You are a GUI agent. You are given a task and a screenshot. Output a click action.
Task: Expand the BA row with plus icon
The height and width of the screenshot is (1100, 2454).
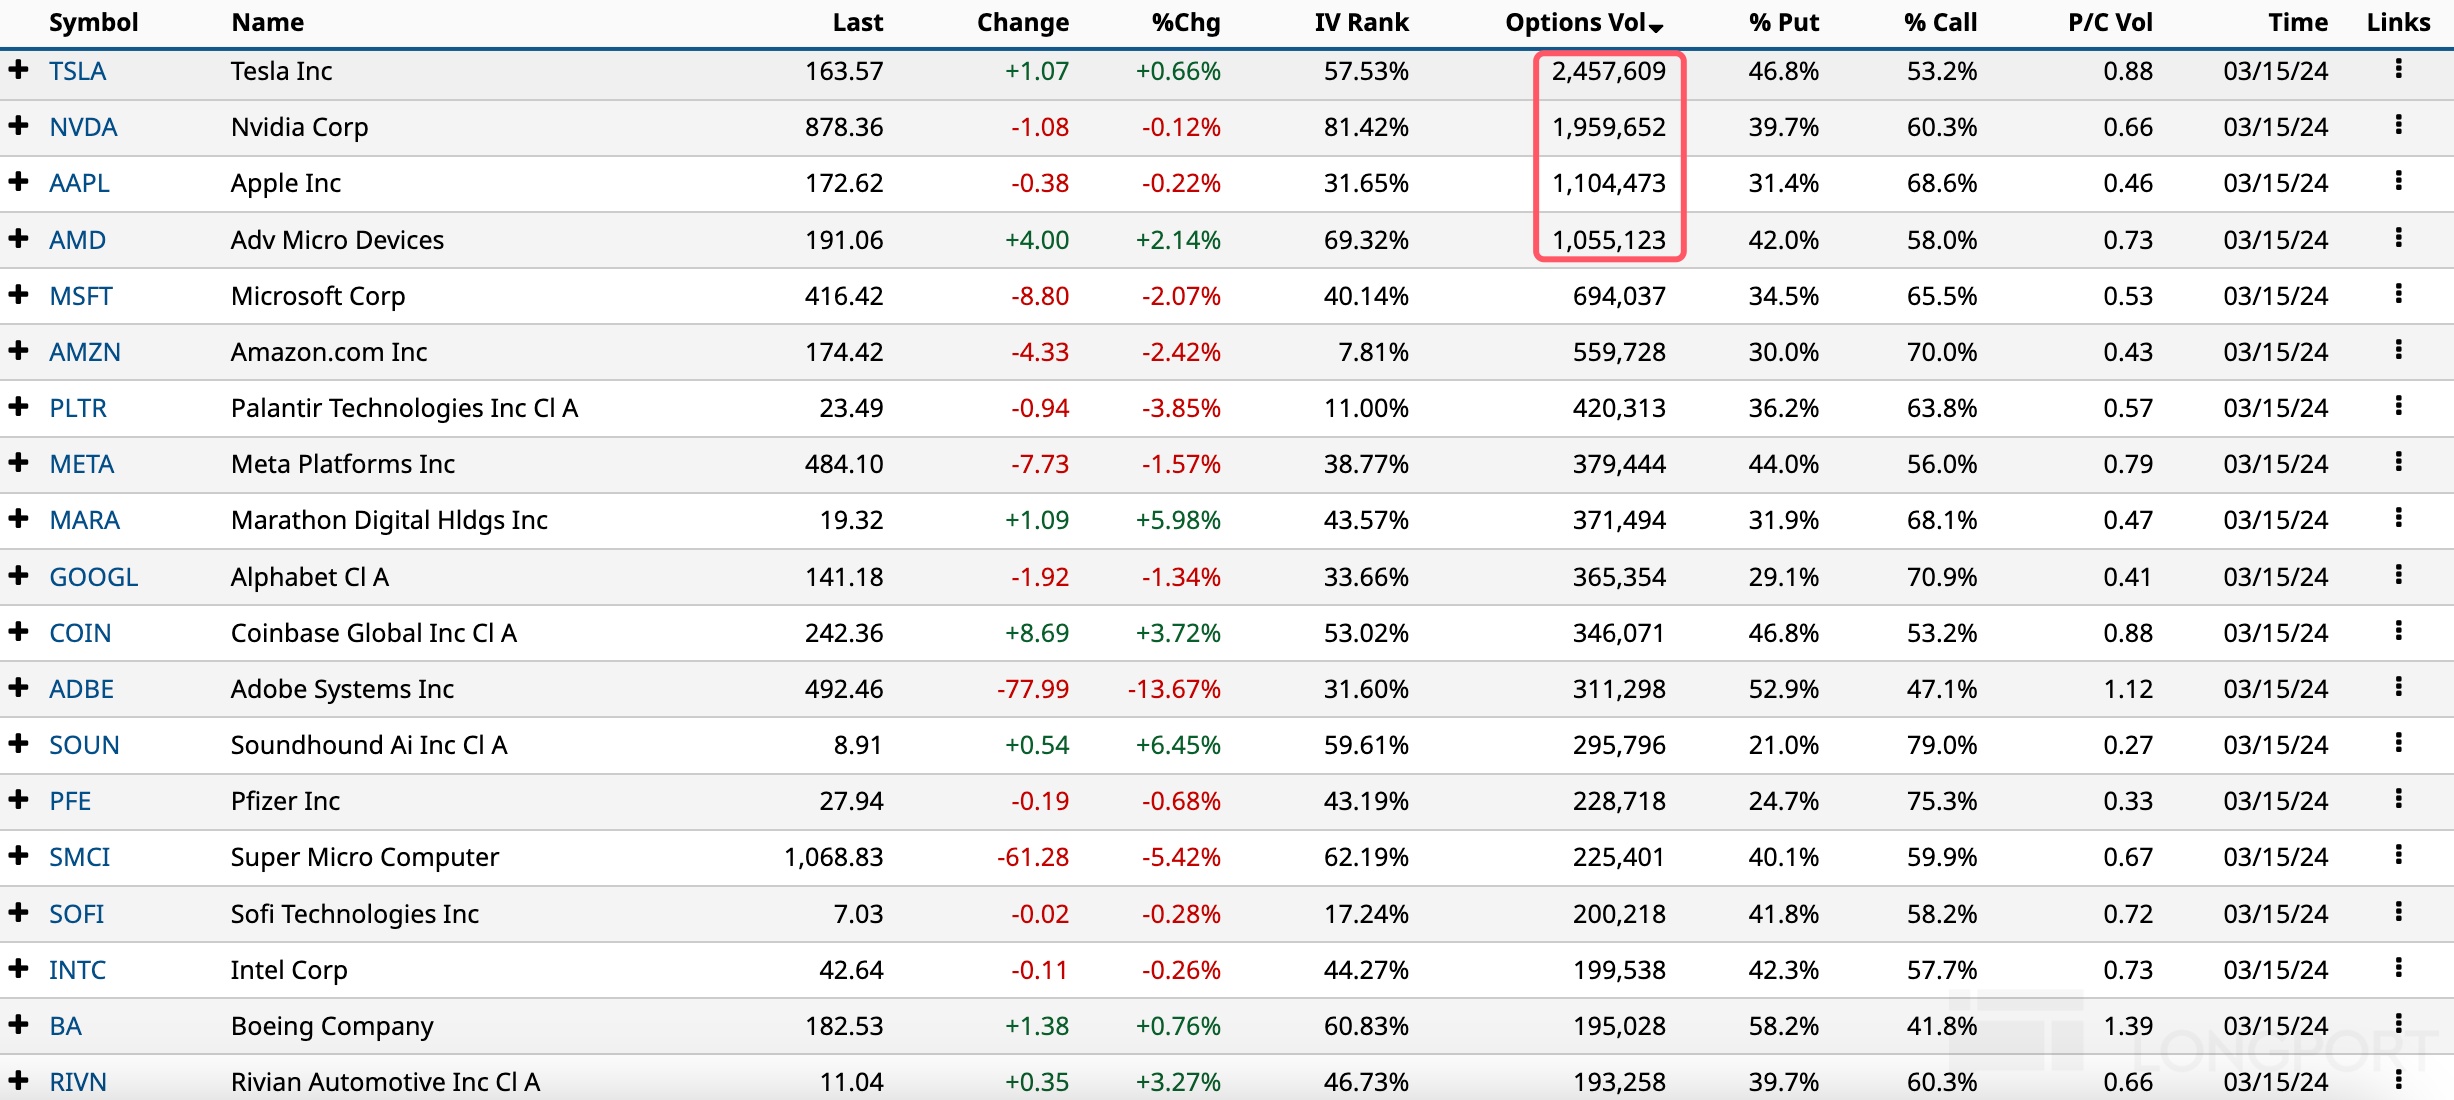point(18,1024)
